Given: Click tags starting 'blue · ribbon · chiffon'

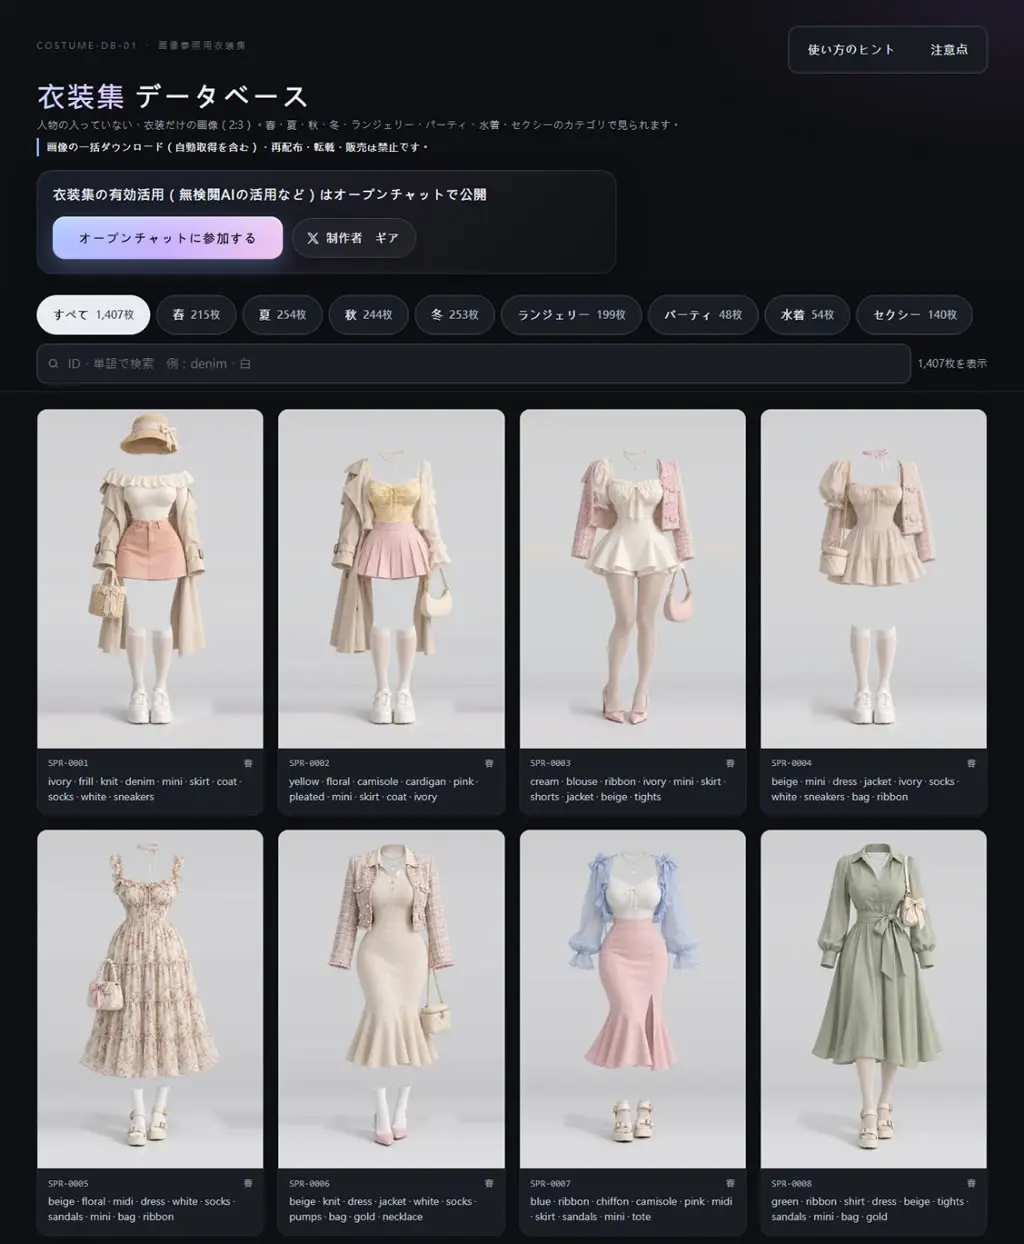Looking at the screenshot, I should [x=632, y=1209].
